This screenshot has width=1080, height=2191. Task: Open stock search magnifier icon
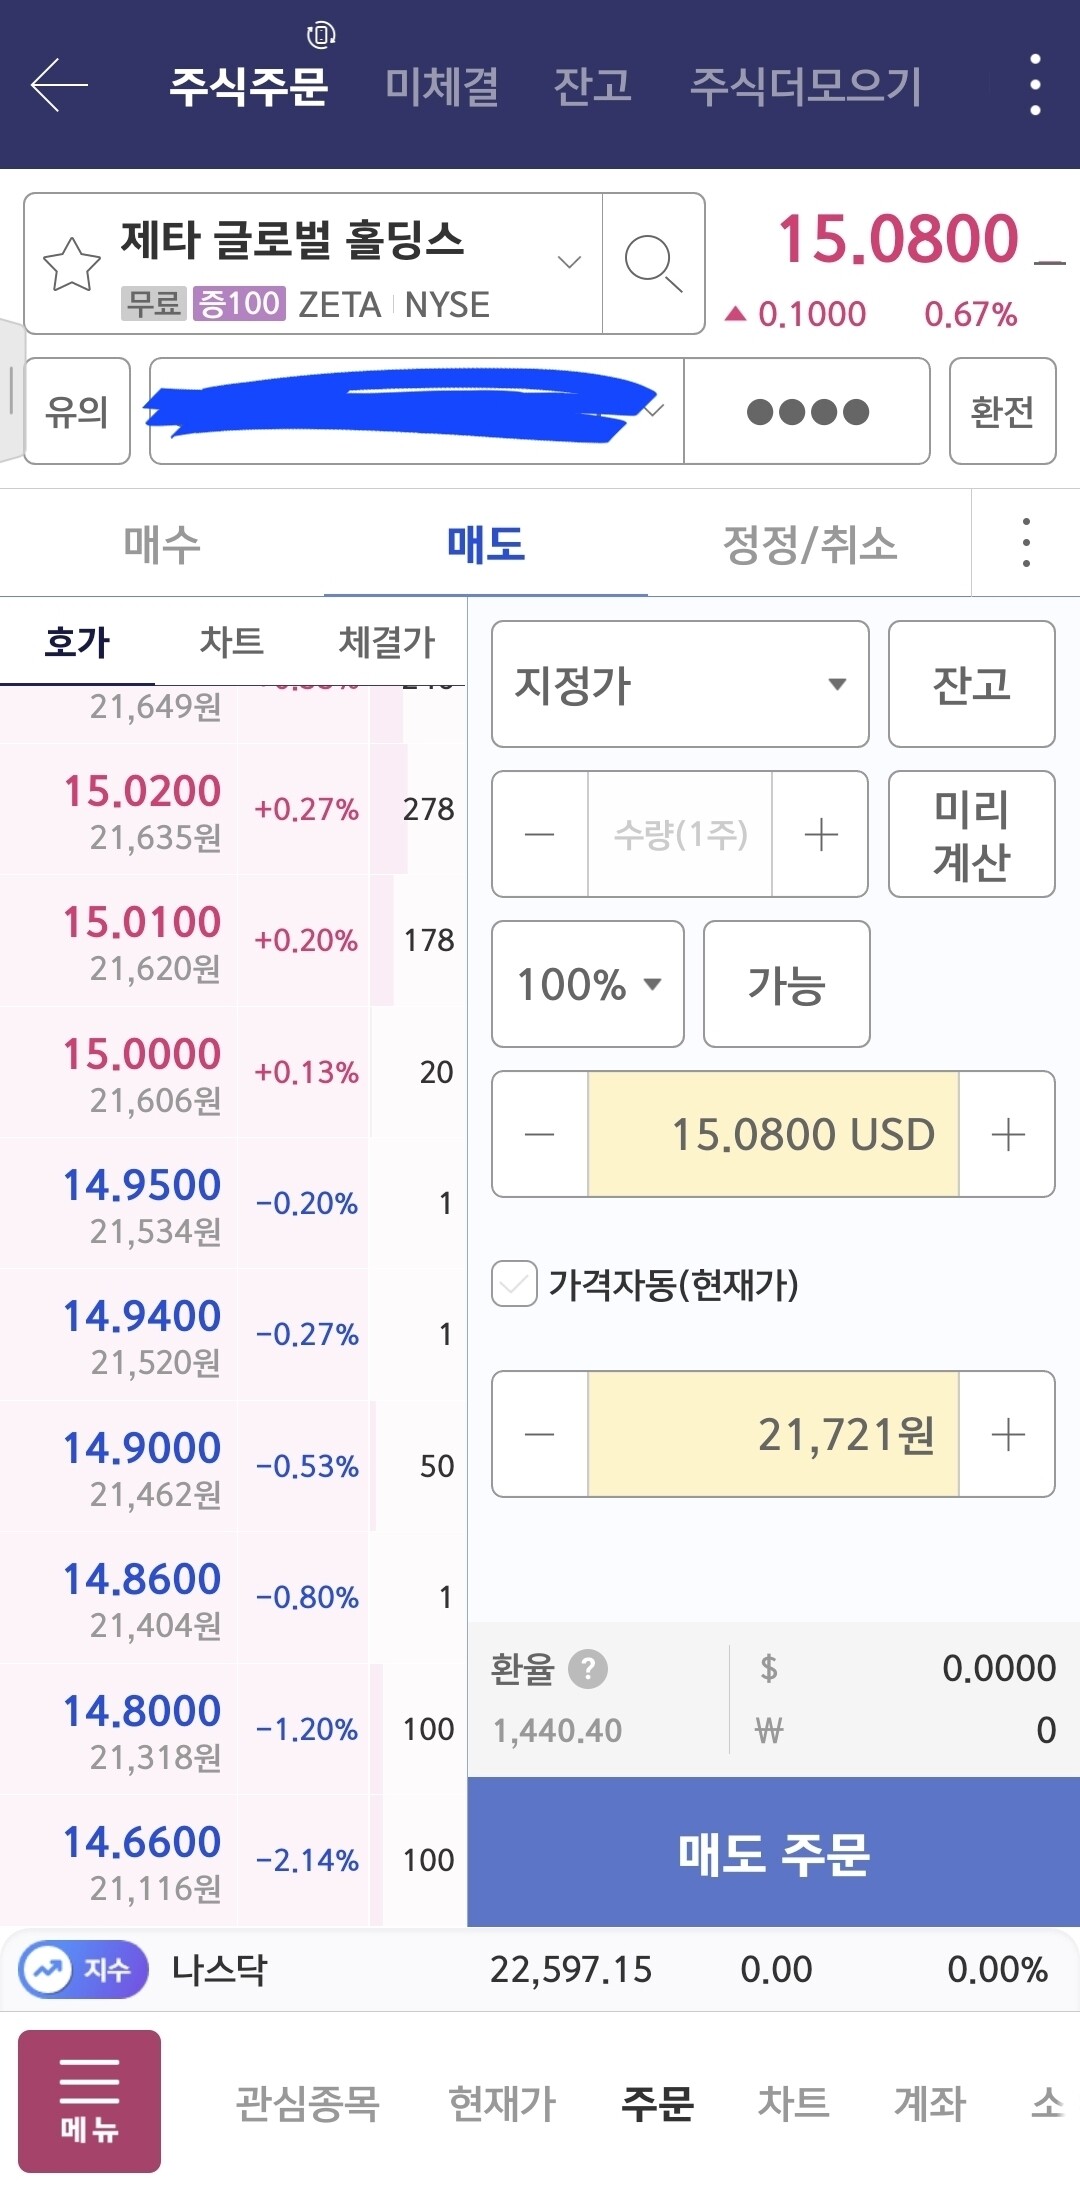(x=653, y=264)
